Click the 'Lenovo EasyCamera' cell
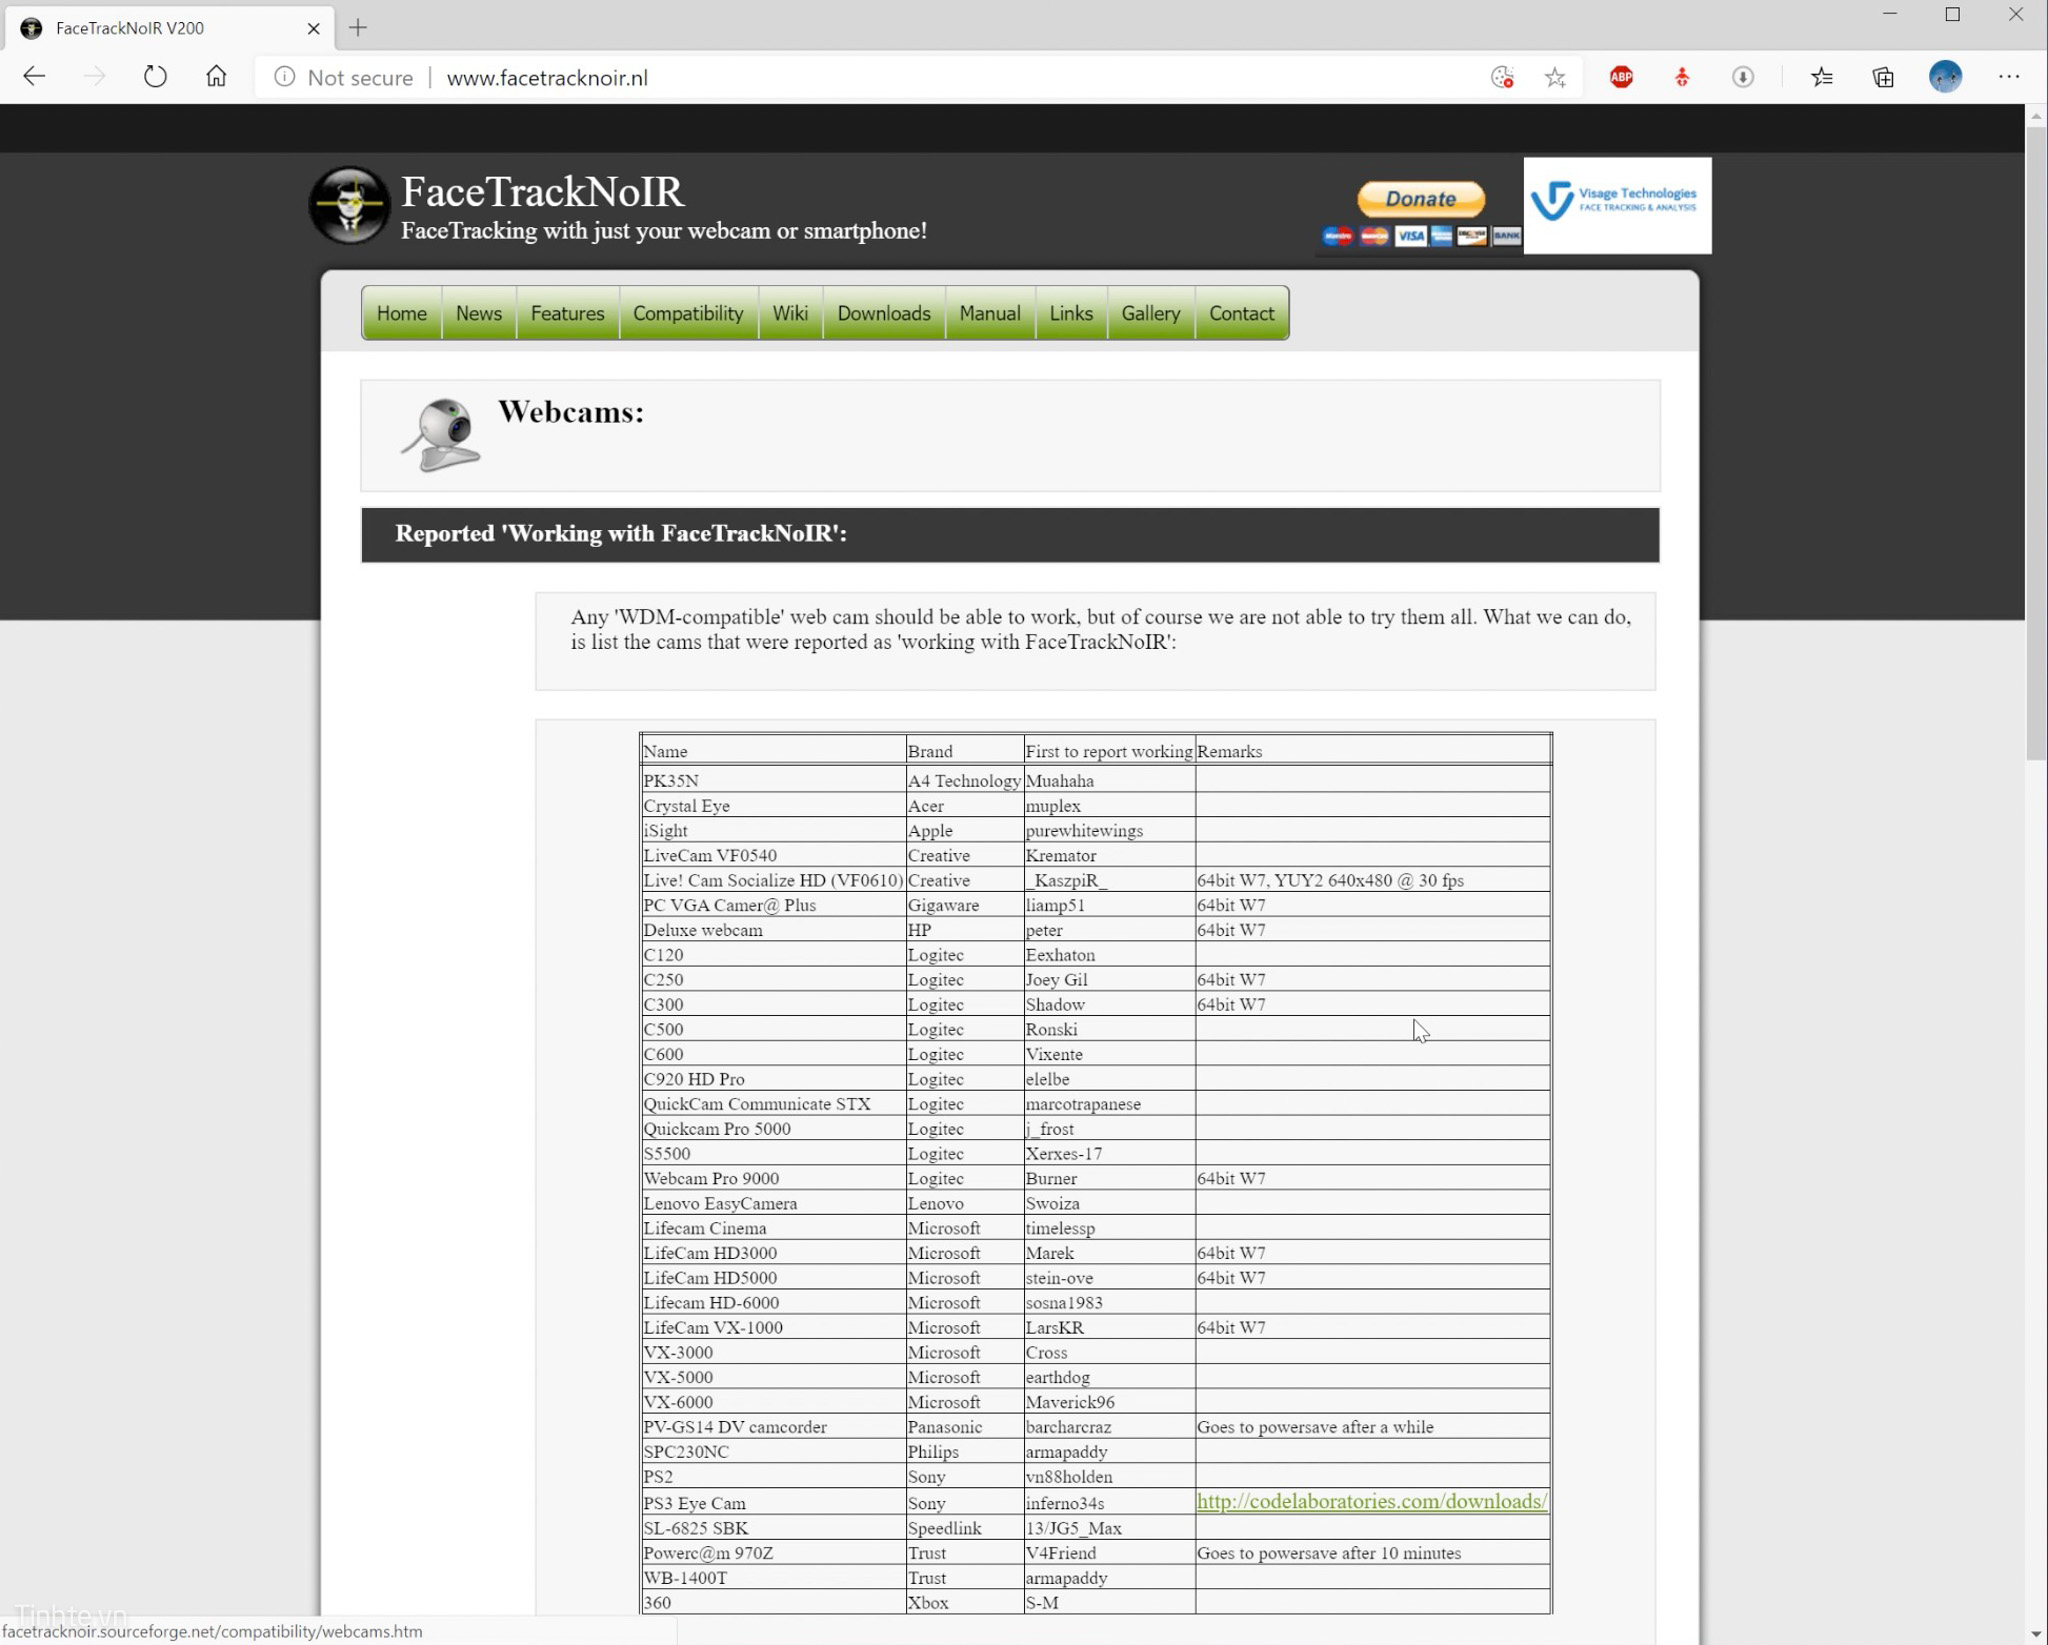 click(773, 1203)
